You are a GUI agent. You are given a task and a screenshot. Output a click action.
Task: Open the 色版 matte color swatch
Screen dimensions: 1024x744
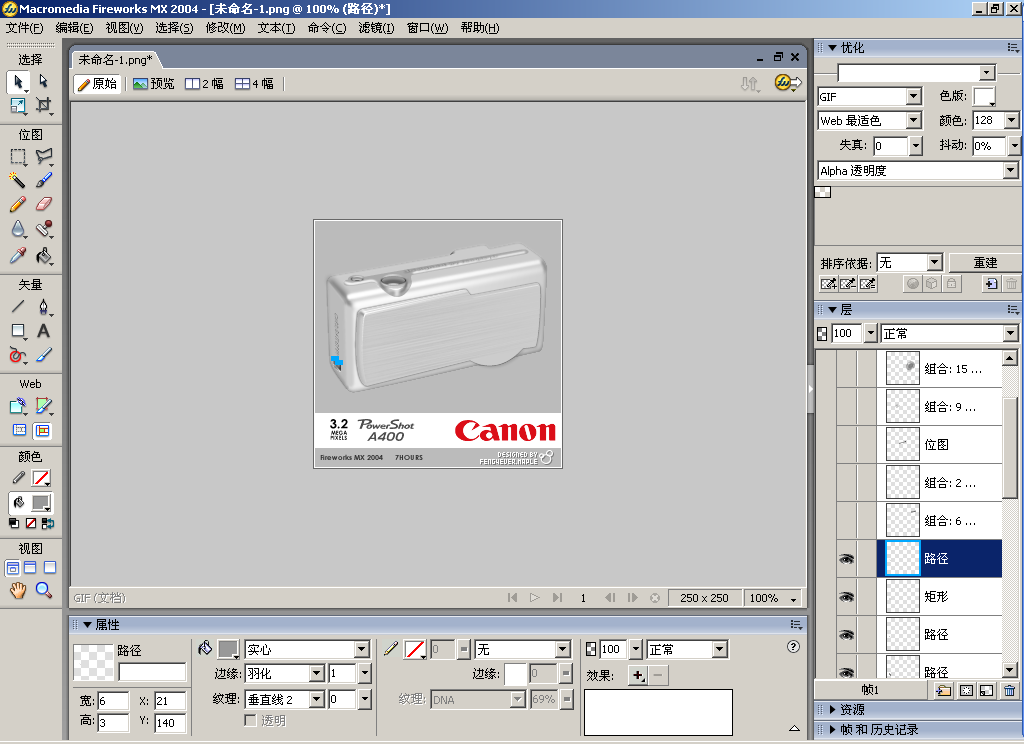[984, 97]
